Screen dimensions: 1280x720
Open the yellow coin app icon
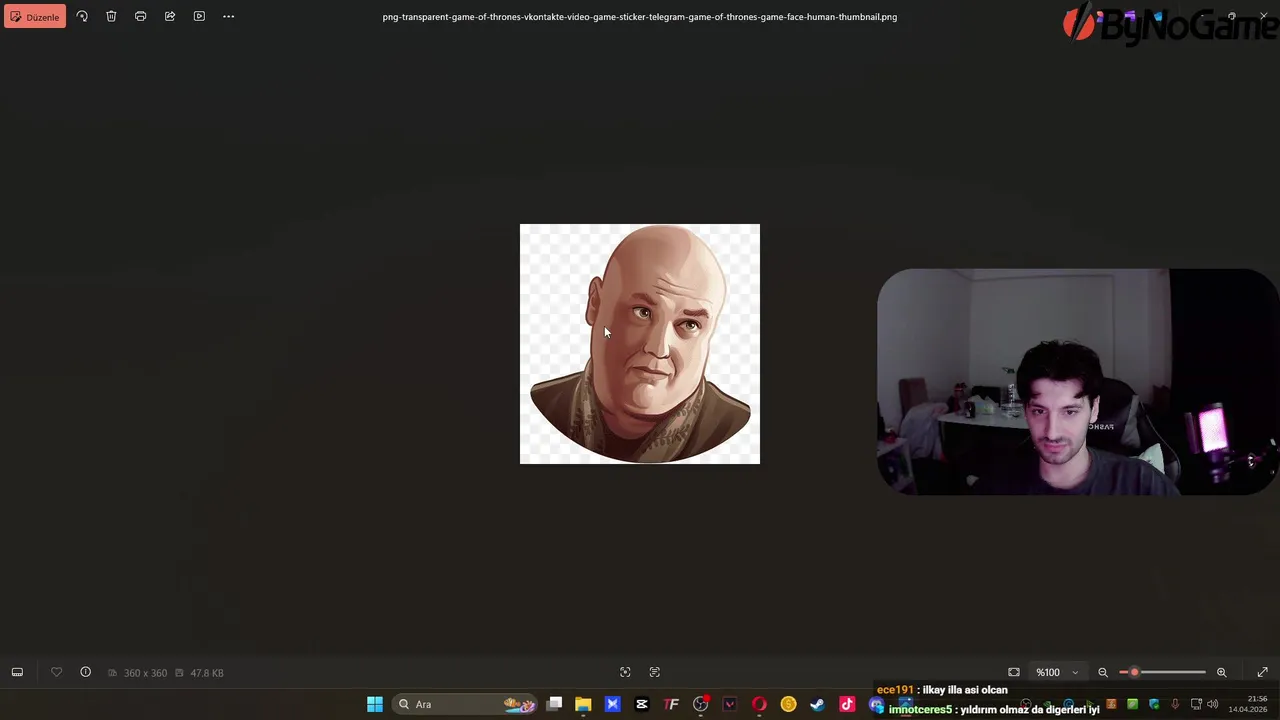tap(789, 705)
